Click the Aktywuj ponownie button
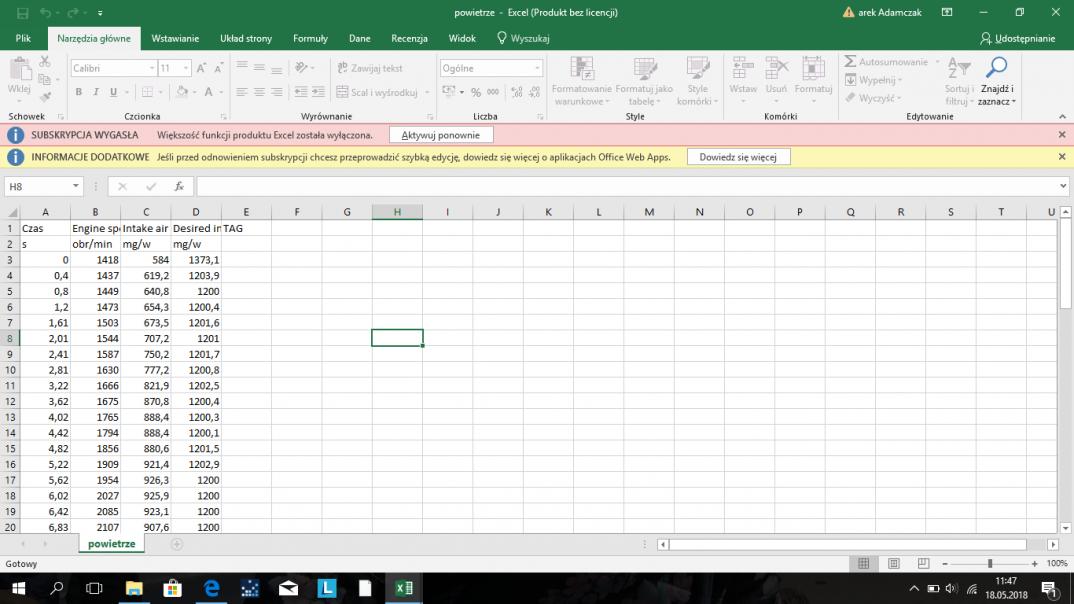 pos(440,135)
